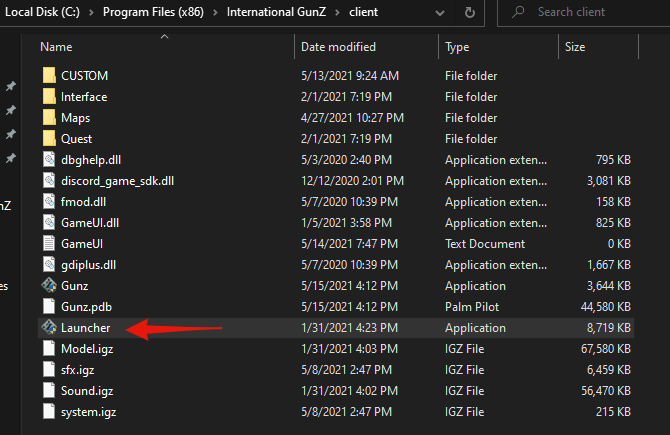
Task: Navigate to Local Disk (C:) breadcrumb
Action: [41, 12]
